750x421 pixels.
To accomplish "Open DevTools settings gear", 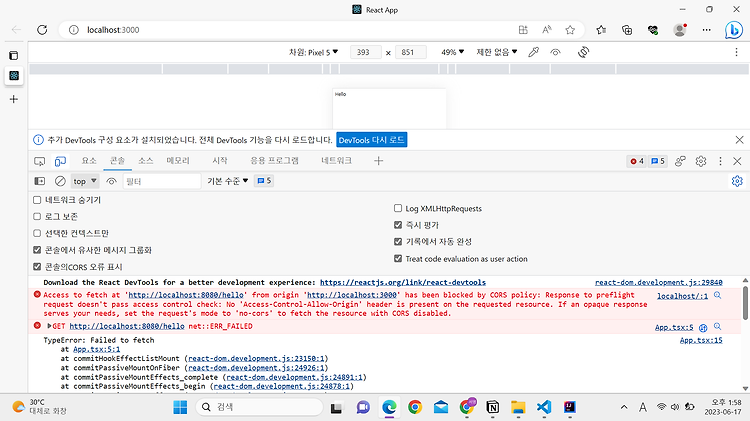I will [x=701, y=161].
